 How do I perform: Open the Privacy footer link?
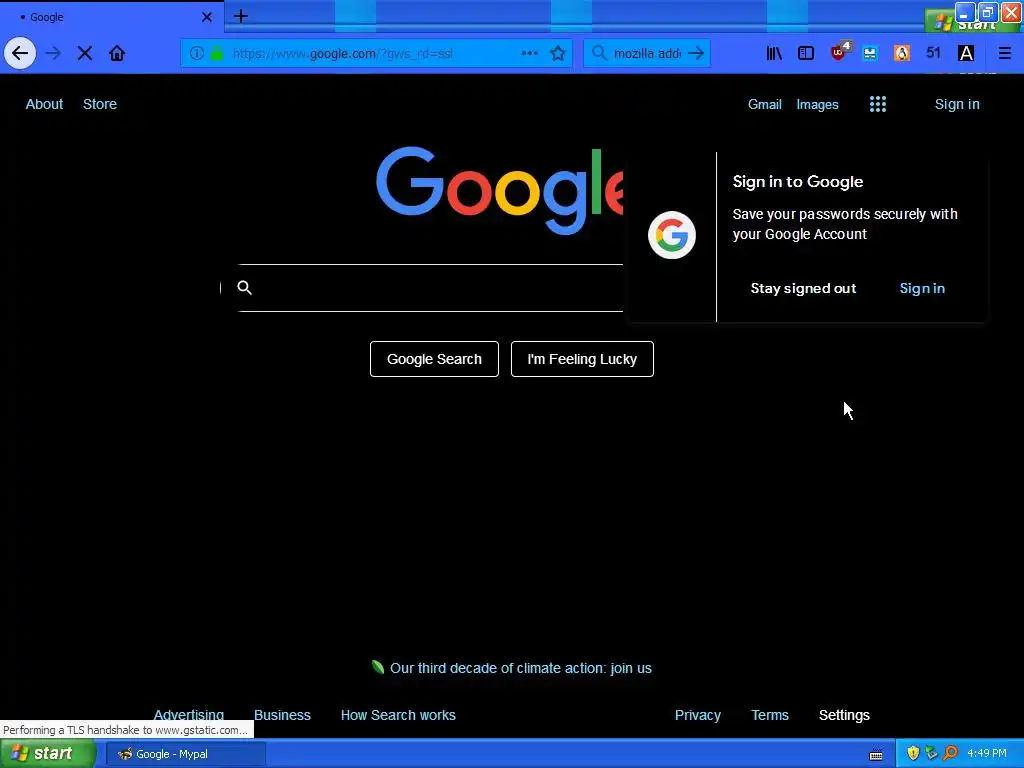pyautogui.click(x=697, y=715)
